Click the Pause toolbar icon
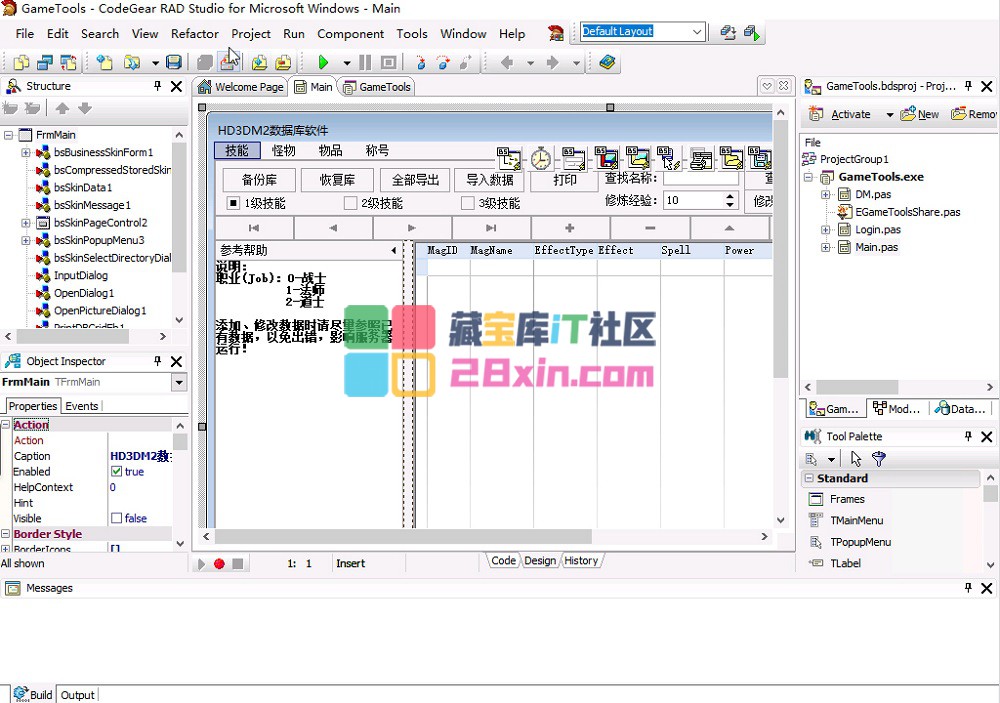This screenshot has height=703, width=1000. tap(365, 63)
